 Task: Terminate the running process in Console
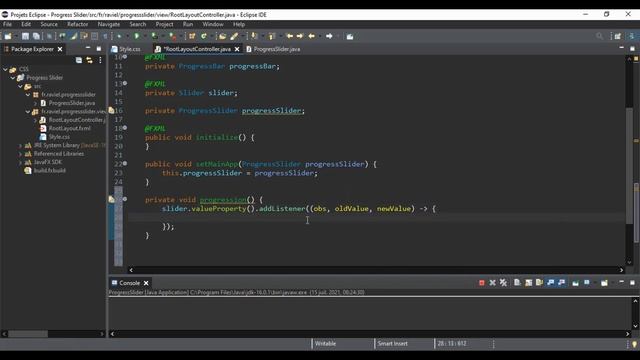(482, 282)
